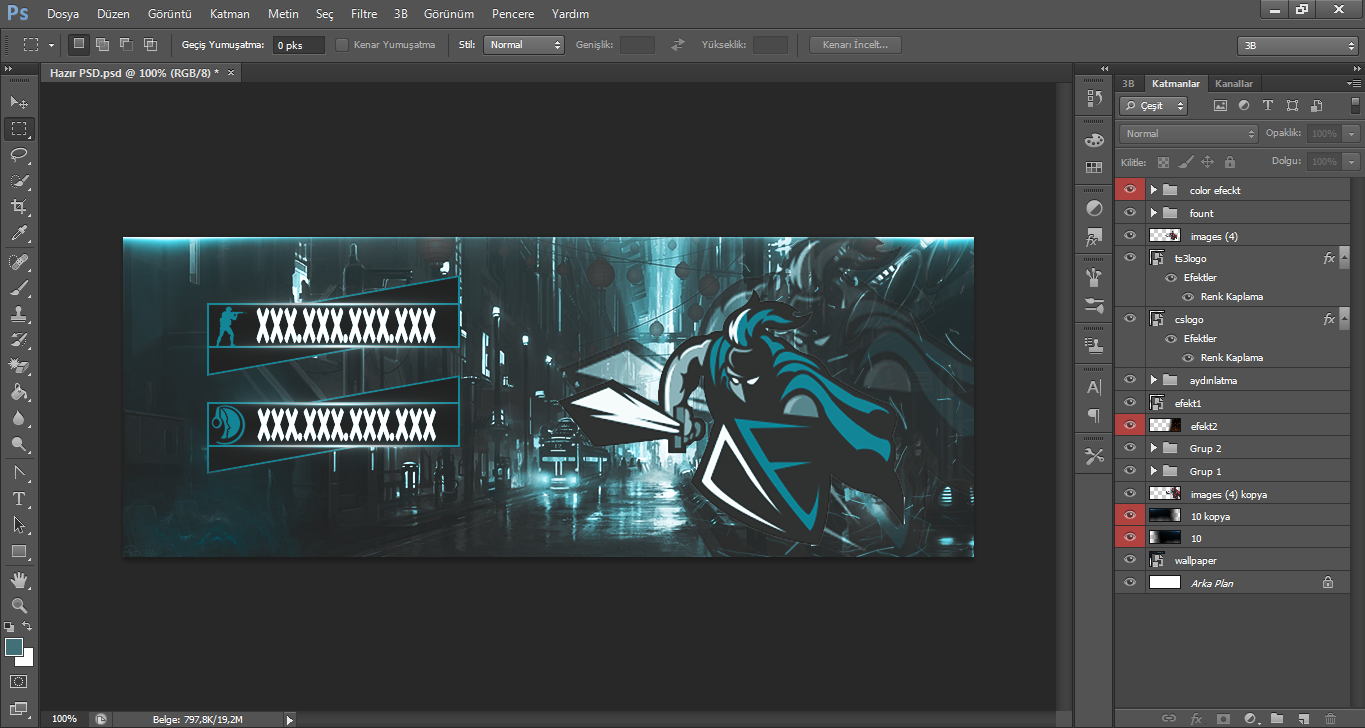Select the images (4) layer thumbnail
This screenshot has width=1365, height=728.
click(x=1165, y=236)
